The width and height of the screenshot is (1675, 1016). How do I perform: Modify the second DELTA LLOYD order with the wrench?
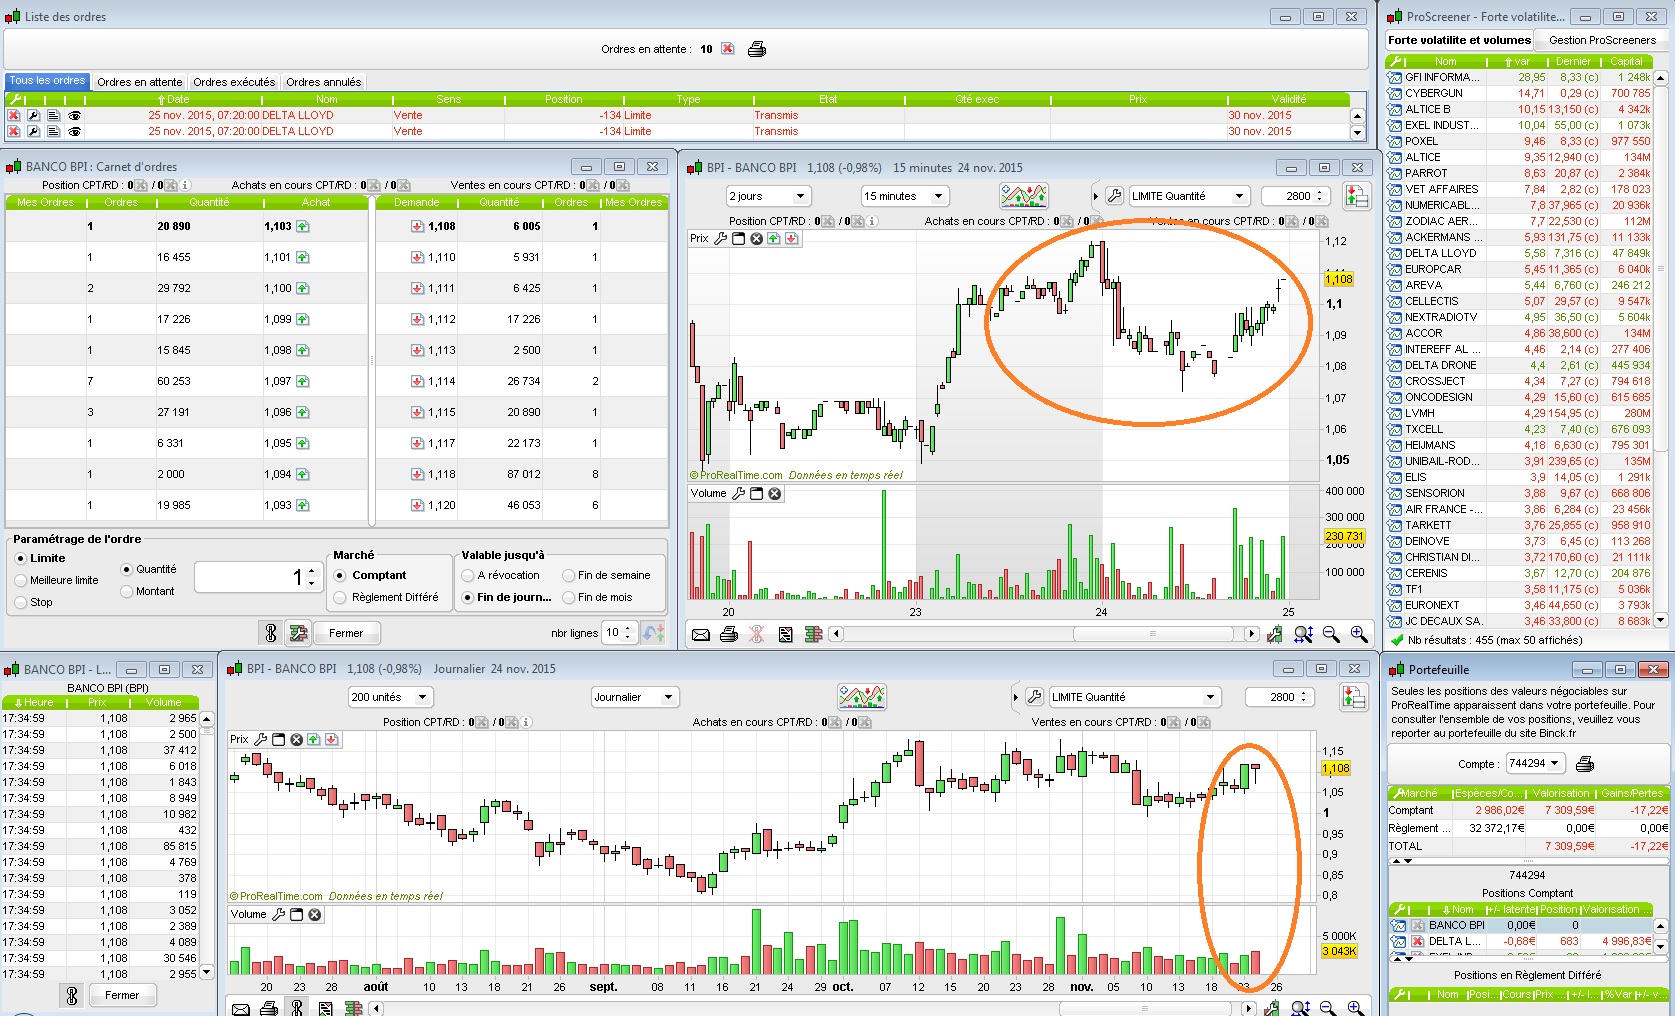(33, 131)
